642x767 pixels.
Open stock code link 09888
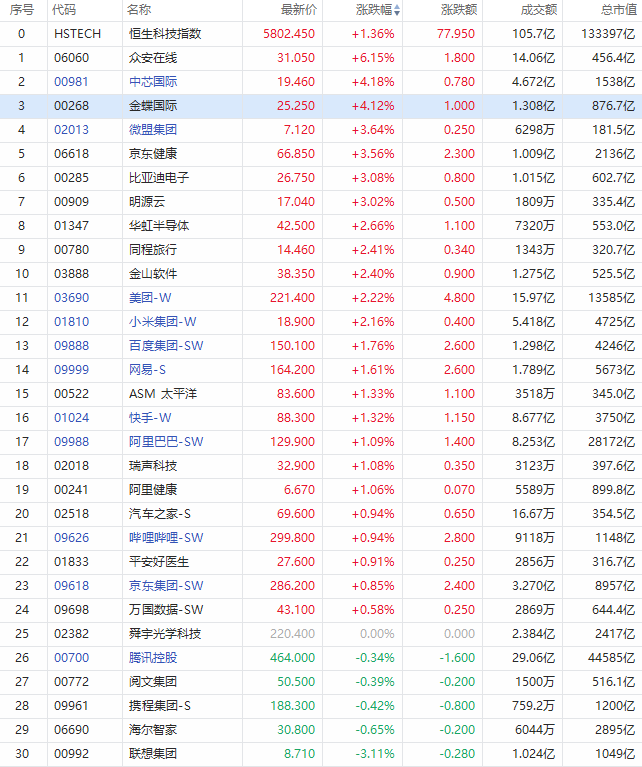tap(71, 345)
